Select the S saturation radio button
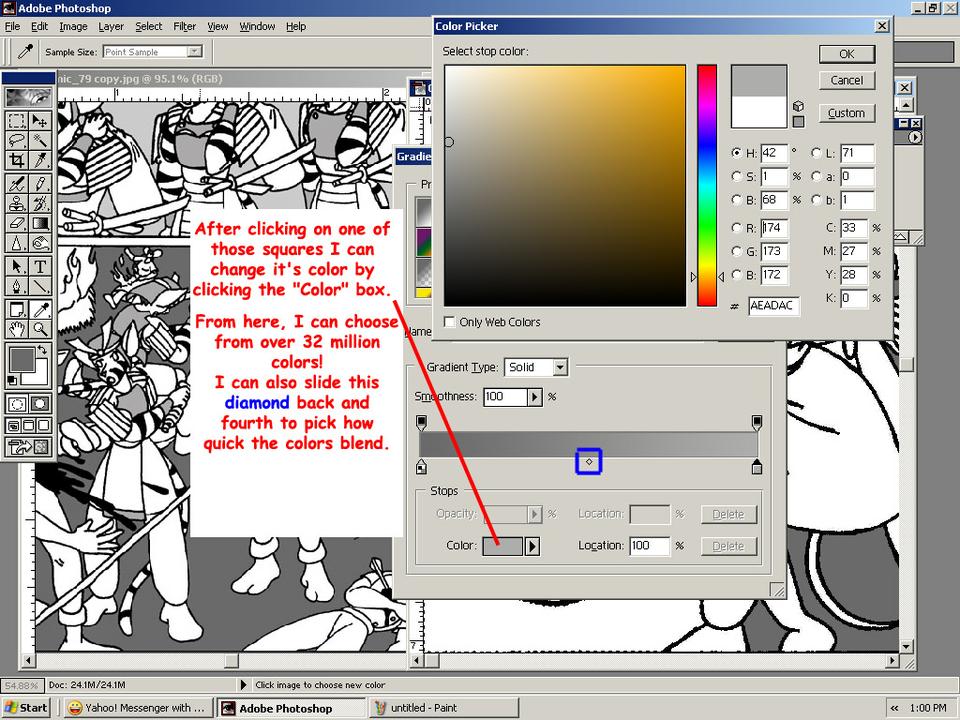 click(x=737, y=176)
